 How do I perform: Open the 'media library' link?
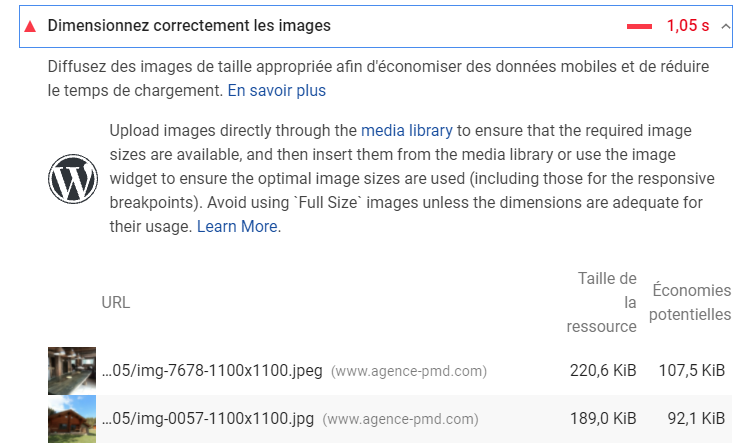406,131
